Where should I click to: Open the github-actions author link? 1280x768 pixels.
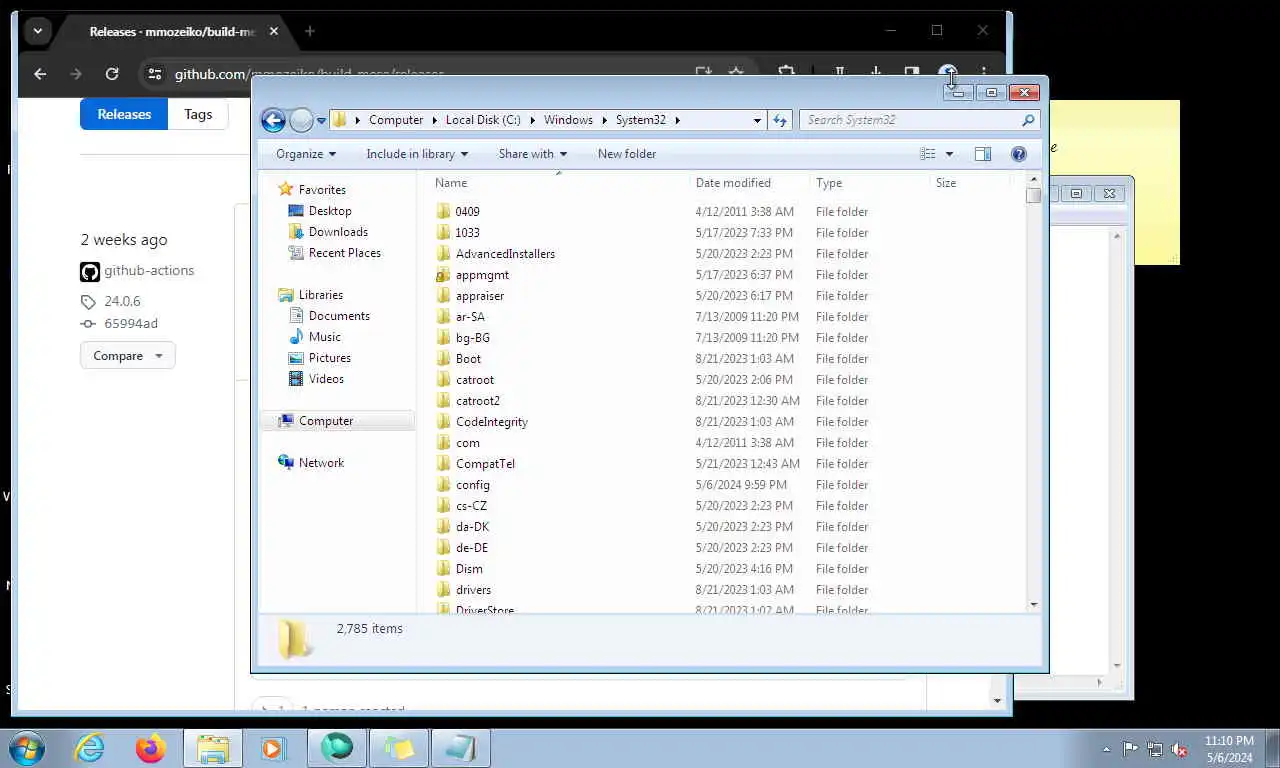[x=149, y=271]
